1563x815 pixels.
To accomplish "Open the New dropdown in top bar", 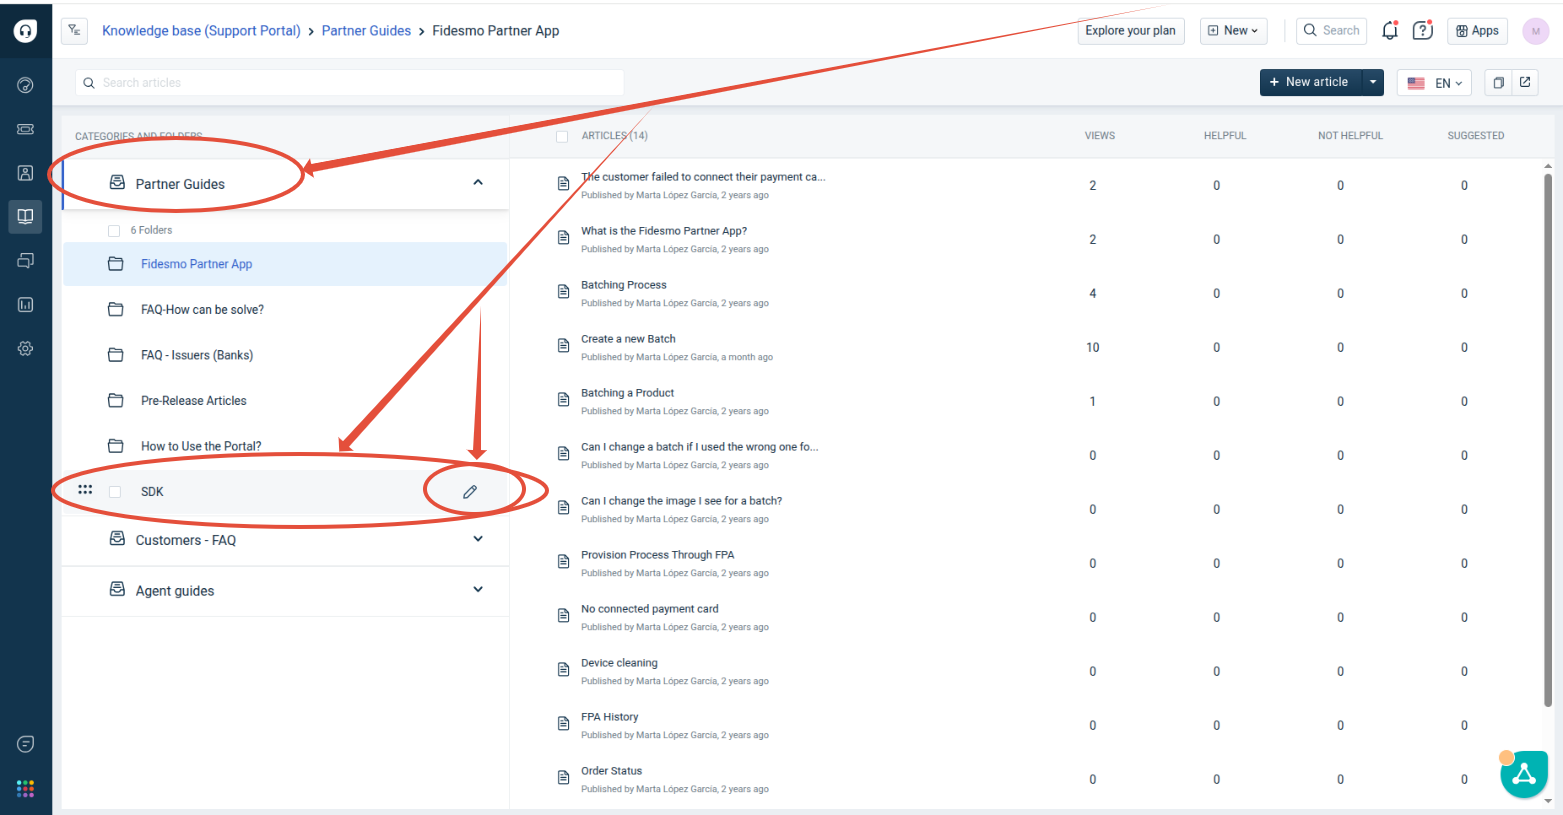I will (1233, 31).
